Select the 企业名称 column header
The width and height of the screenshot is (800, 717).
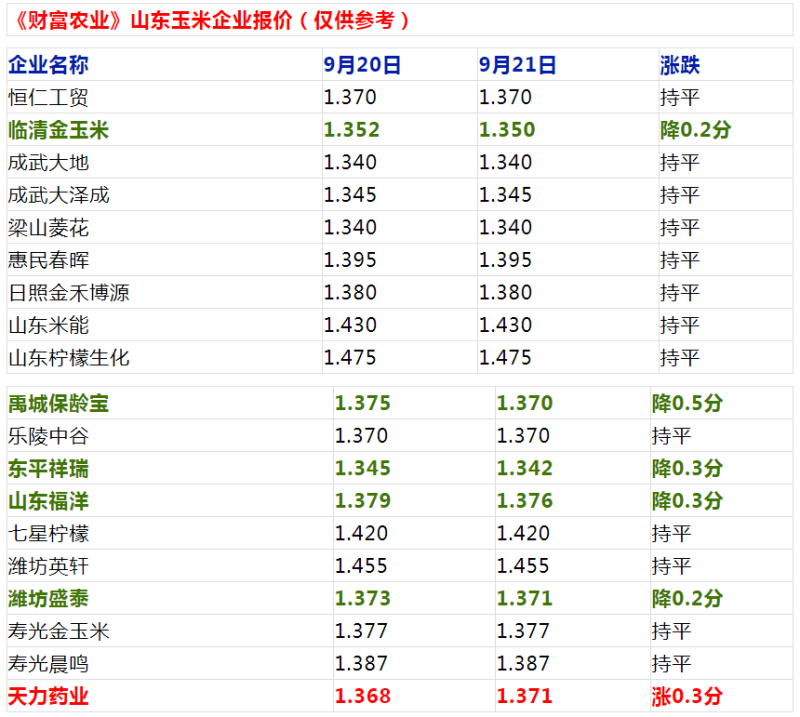pos(48,65)
